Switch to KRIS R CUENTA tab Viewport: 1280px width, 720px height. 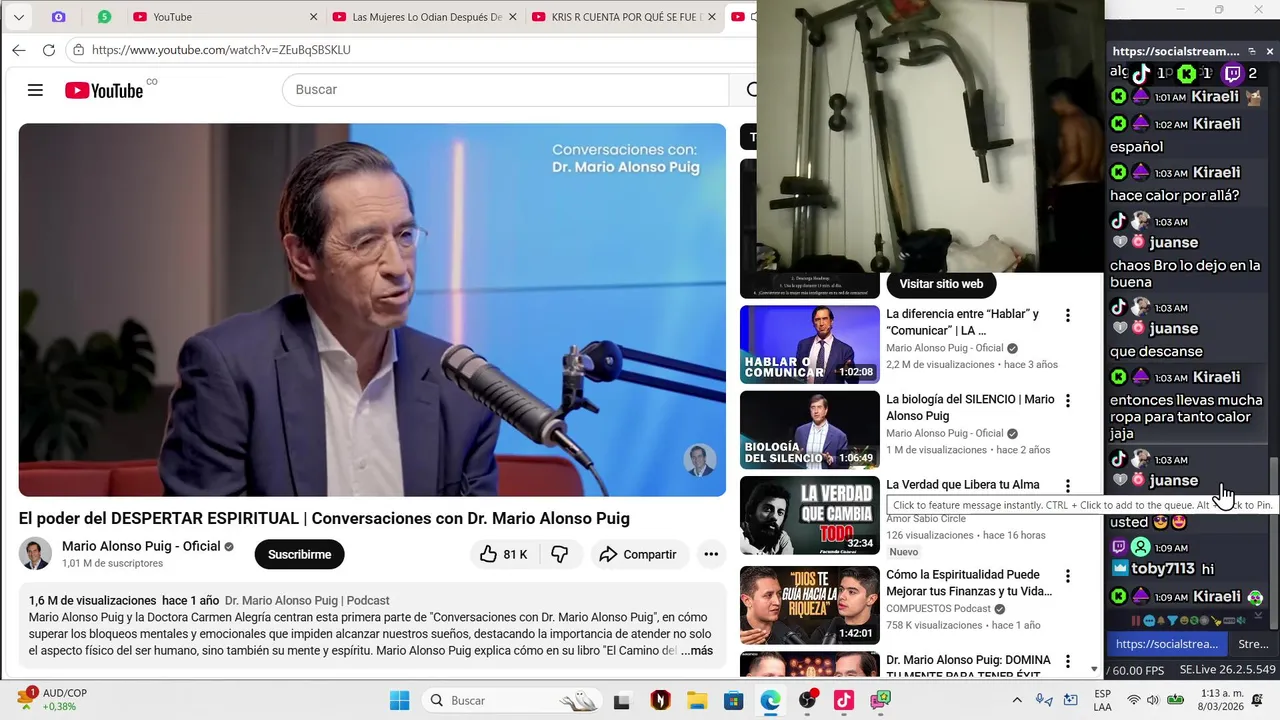(x=625, y=17)
